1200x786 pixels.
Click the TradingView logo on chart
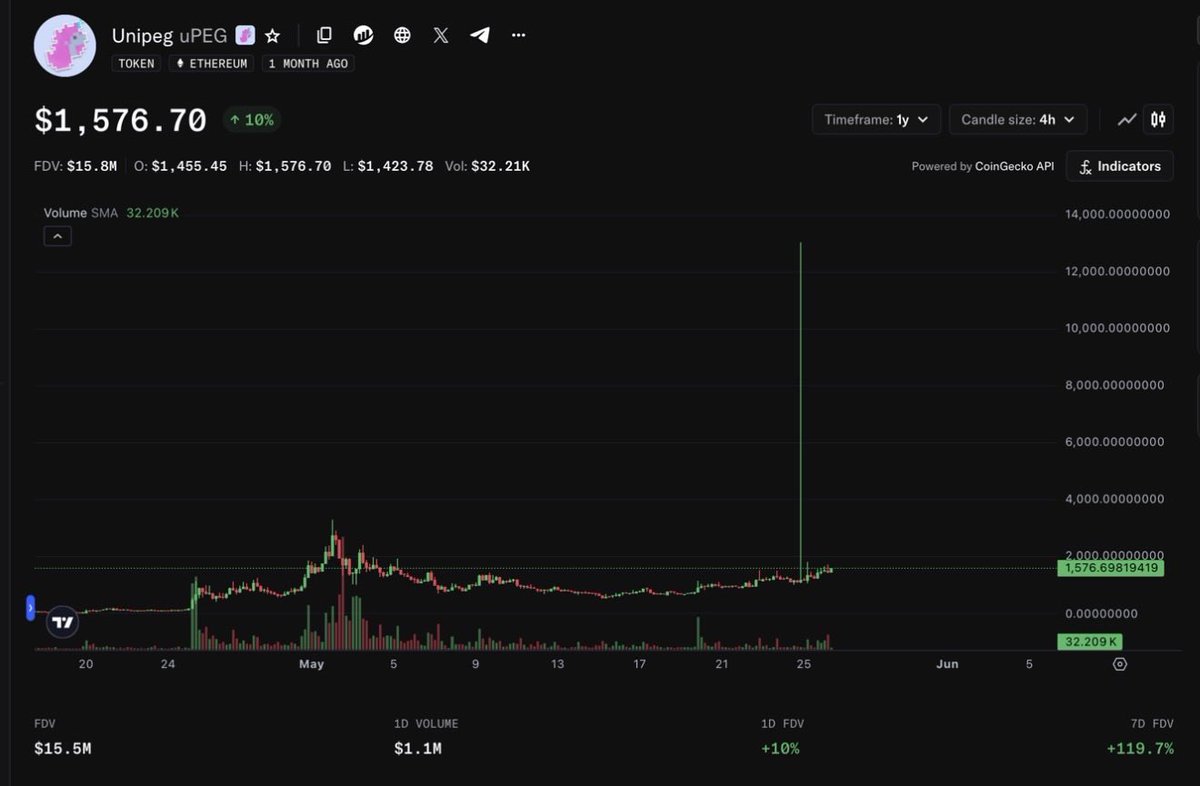(x=62, y=621)
